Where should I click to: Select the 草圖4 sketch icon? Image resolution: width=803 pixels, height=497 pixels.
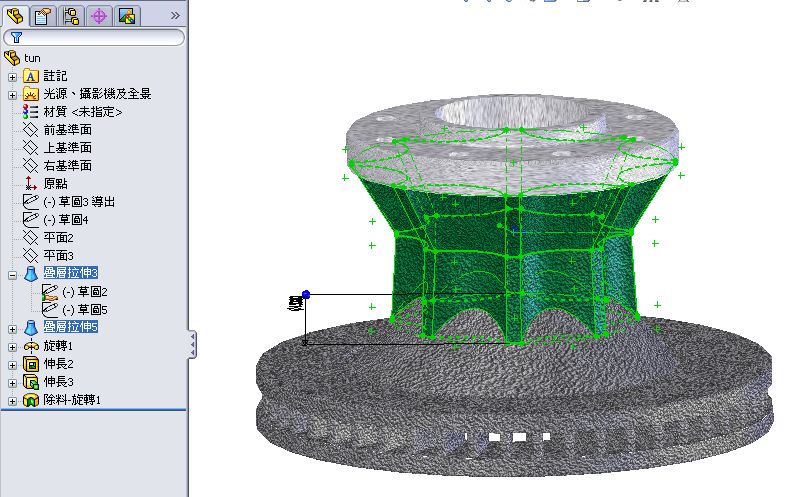(31, 219)
